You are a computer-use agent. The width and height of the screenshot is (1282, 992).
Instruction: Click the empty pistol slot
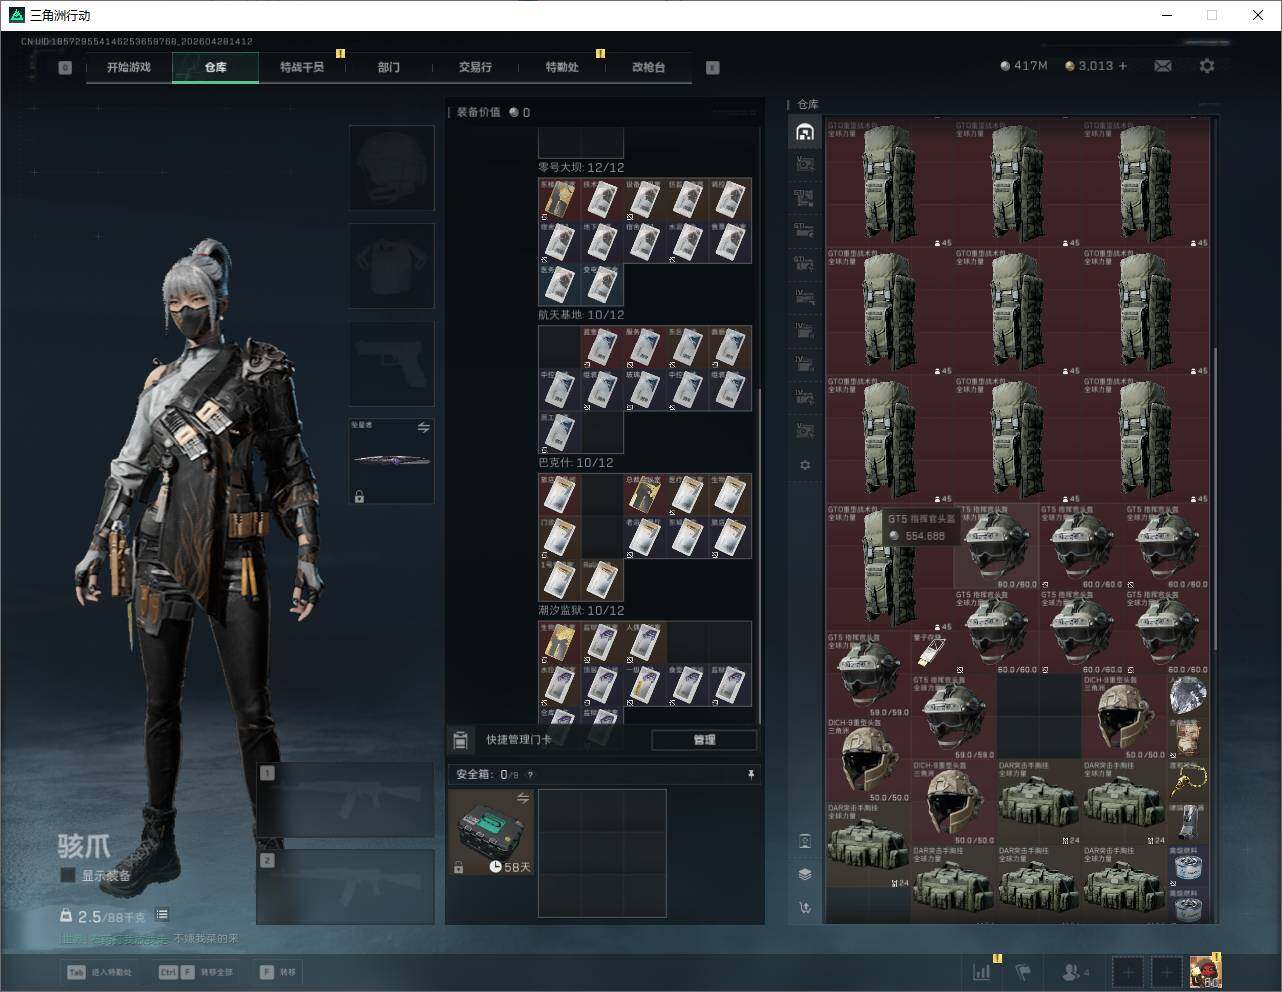[391, 363]
